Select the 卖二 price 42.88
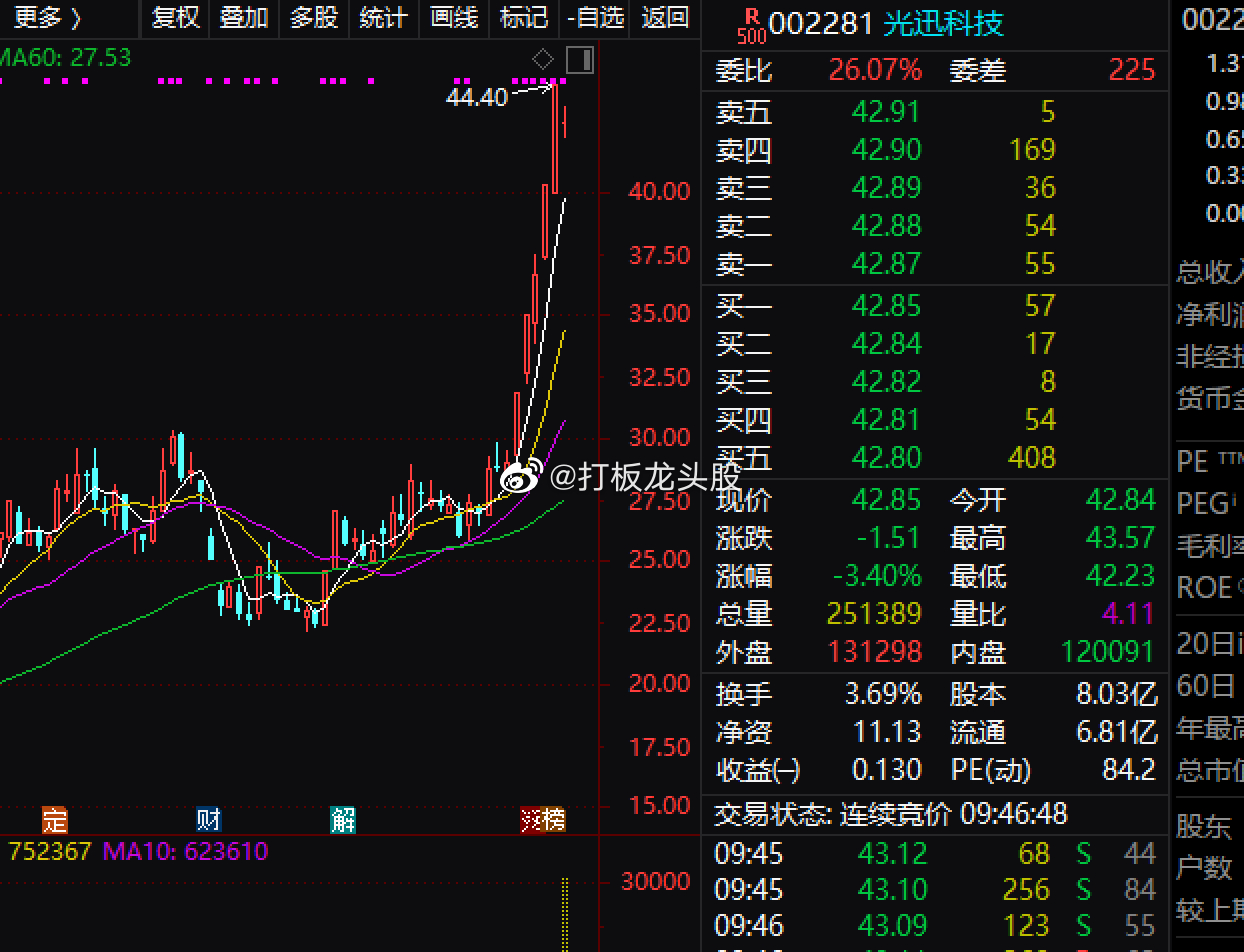 point(886,226)
